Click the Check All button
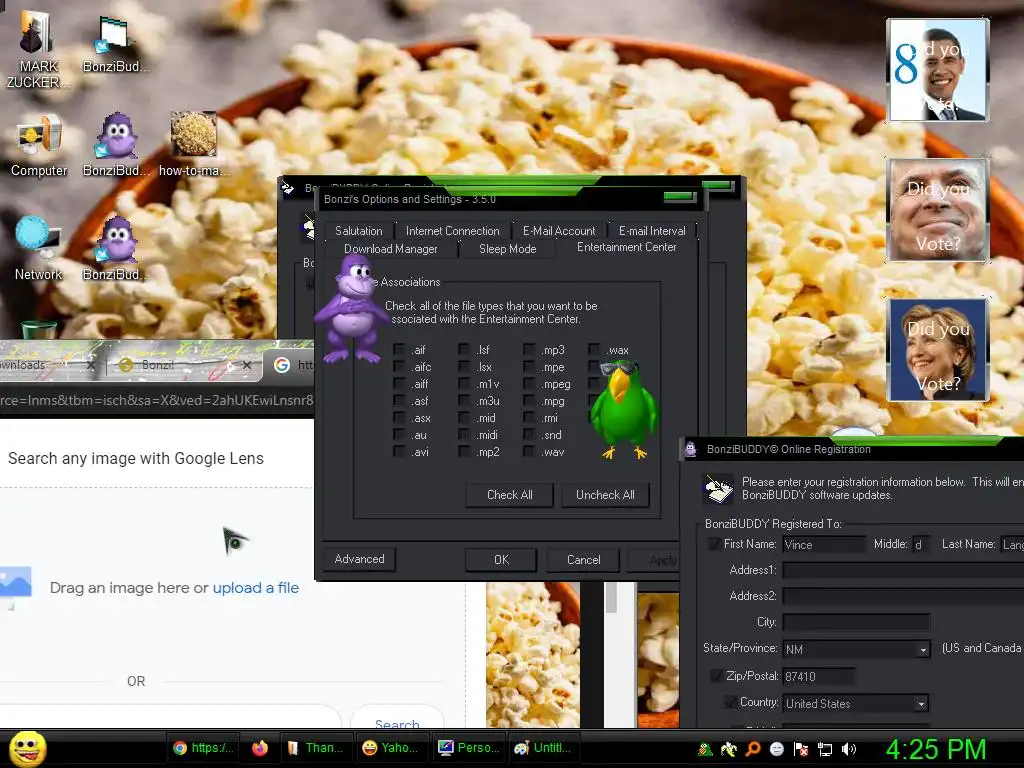The image size is (1024, 768). point(509,495)
